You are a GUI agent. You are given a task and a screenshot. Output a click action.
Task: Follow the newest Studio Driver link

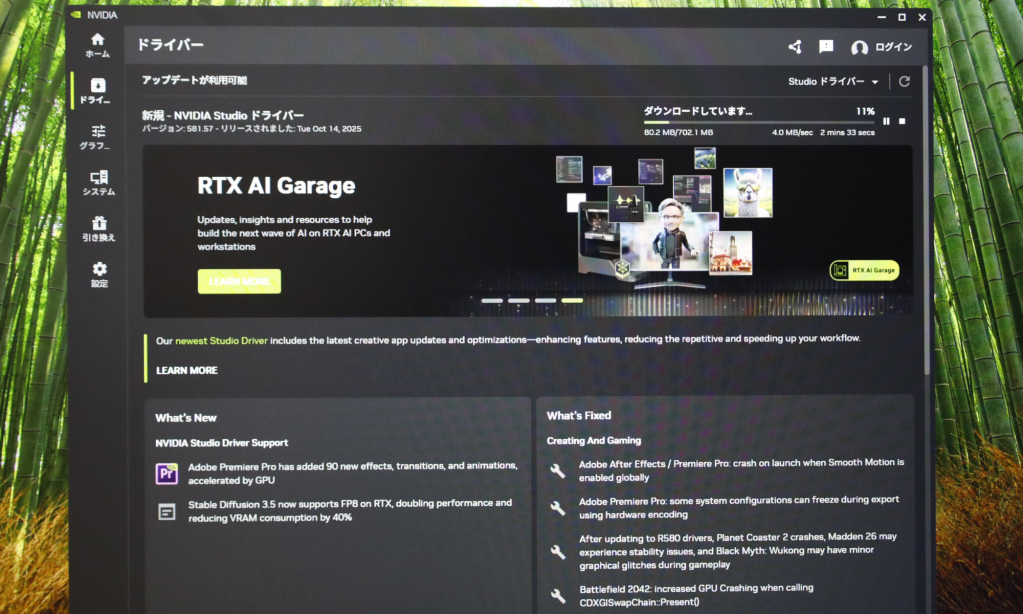tap(221, 339)
